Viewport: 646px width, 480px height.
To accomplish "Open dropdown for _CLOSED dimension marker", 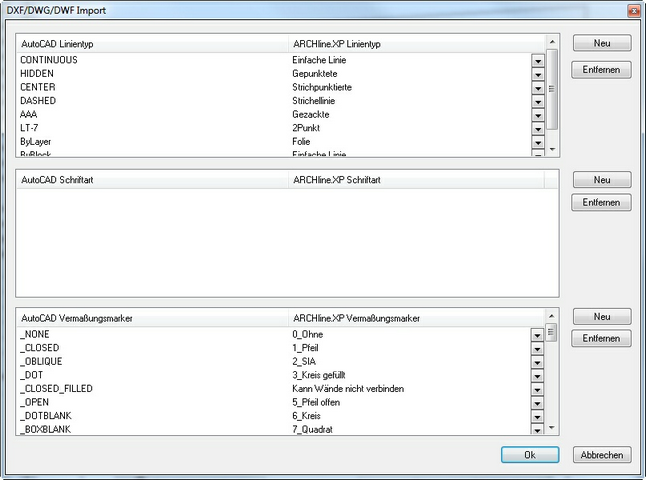I will tap(537, 349).
